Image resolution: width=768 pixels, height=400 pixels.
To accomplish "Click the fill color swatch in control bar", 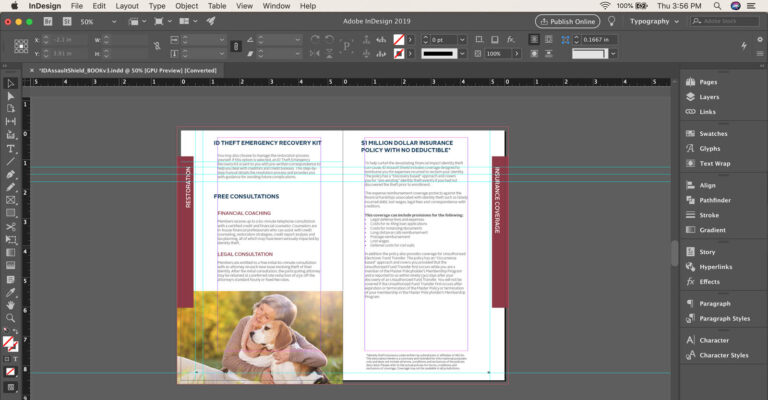I will point(399,40).
